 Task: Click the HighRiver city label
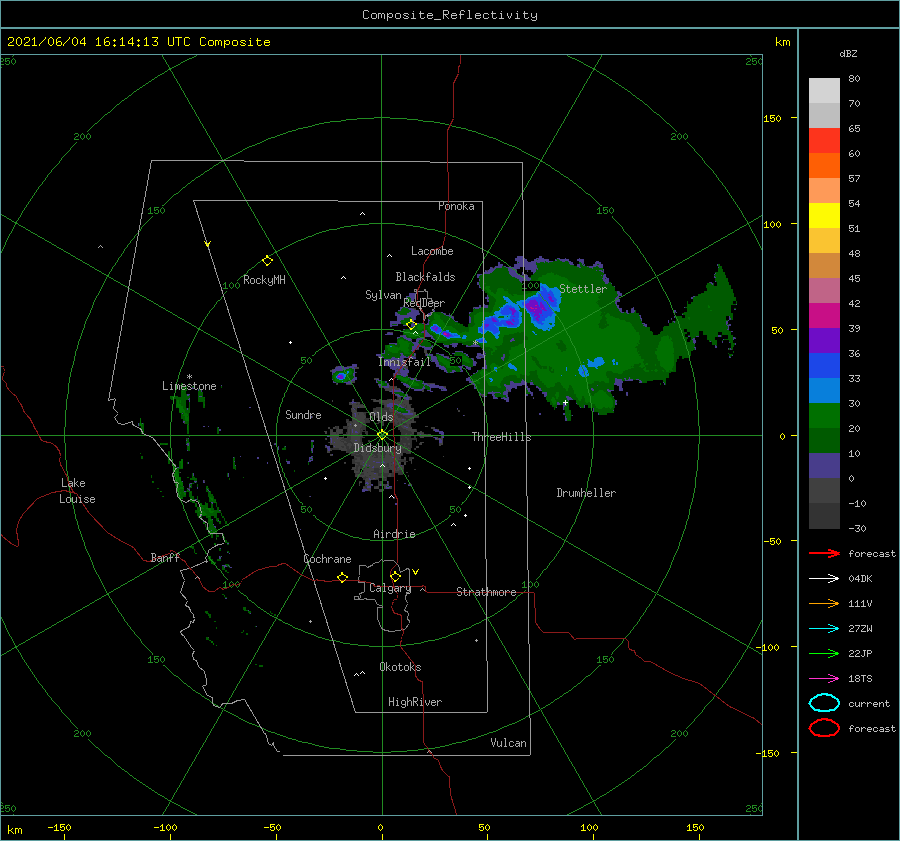415,702
